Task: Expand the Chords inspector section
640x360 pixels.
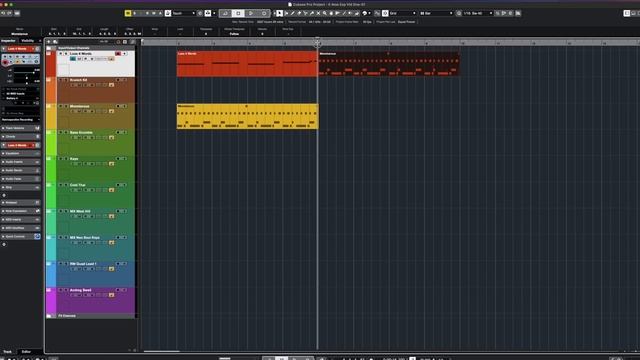Action: coord(20,136)
